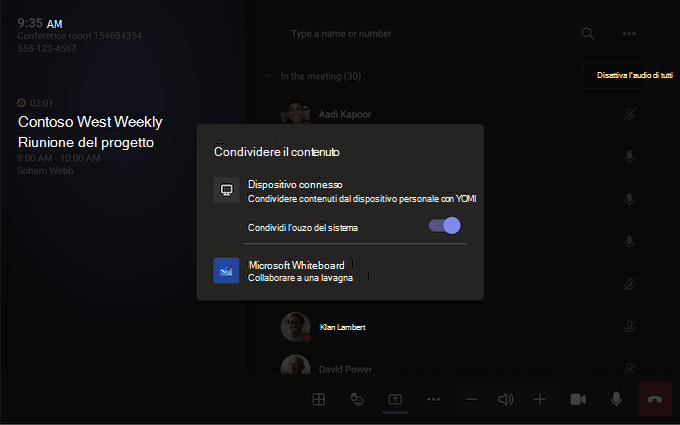Click Kian Lambert's avatar

(295, 327)
